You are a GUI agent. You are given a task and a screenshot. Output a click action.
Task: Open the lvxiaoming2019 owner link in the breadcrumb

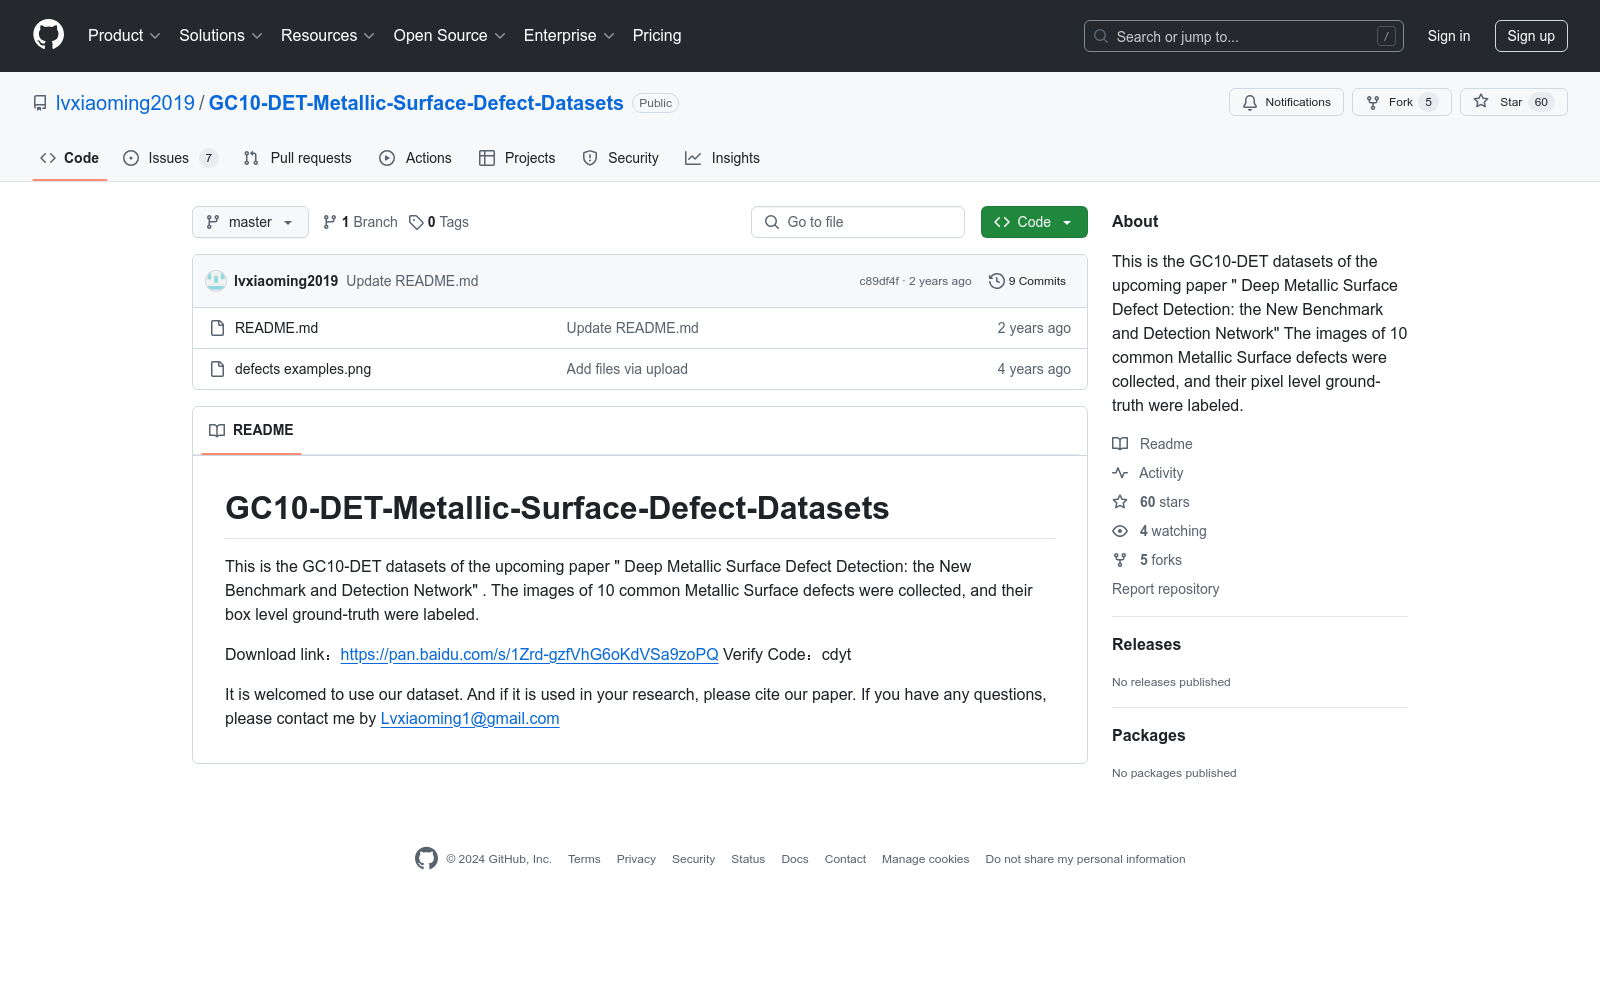(x=125, y=103)
